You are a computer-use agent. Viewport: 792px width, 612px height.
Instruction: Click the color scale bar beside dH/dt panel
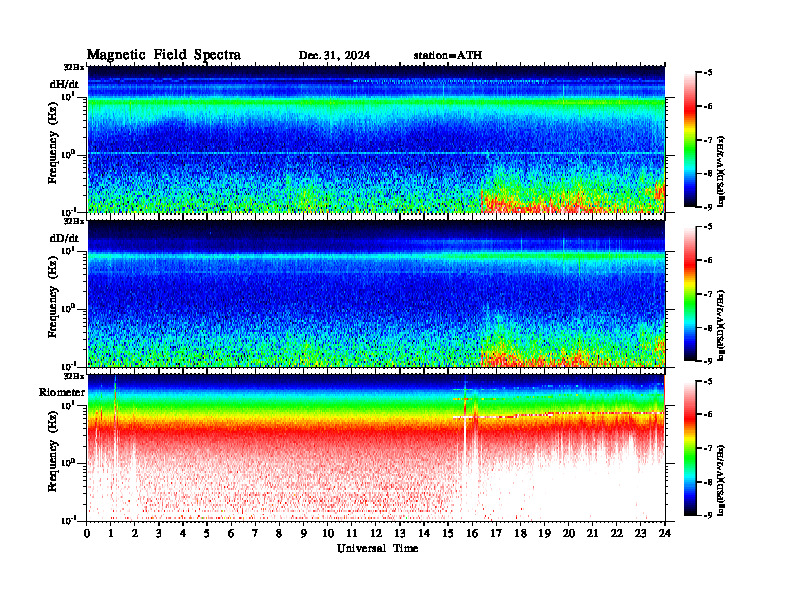(x=690, y=139)
